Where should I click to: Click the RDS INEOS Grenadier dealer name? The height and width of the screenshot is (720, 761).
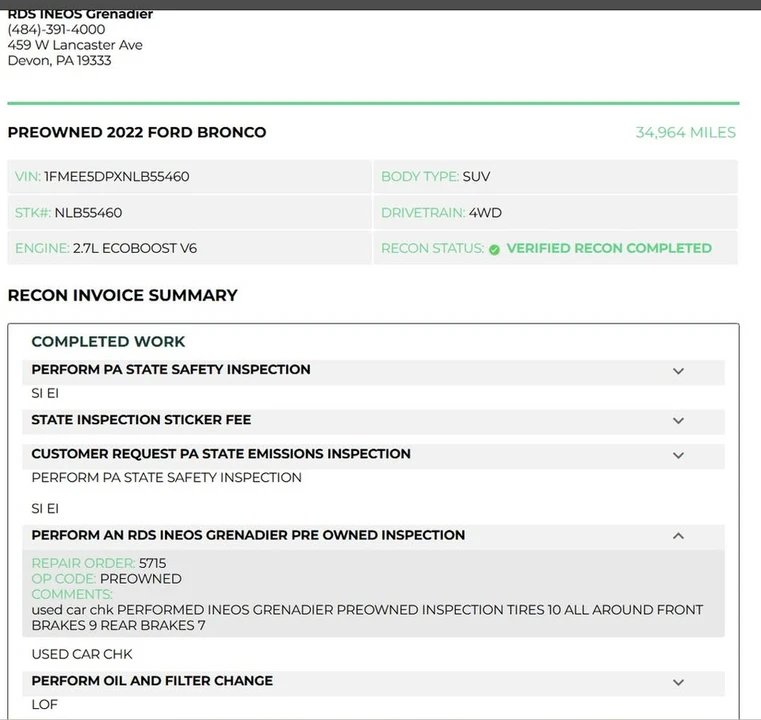[x=80, y=15]
